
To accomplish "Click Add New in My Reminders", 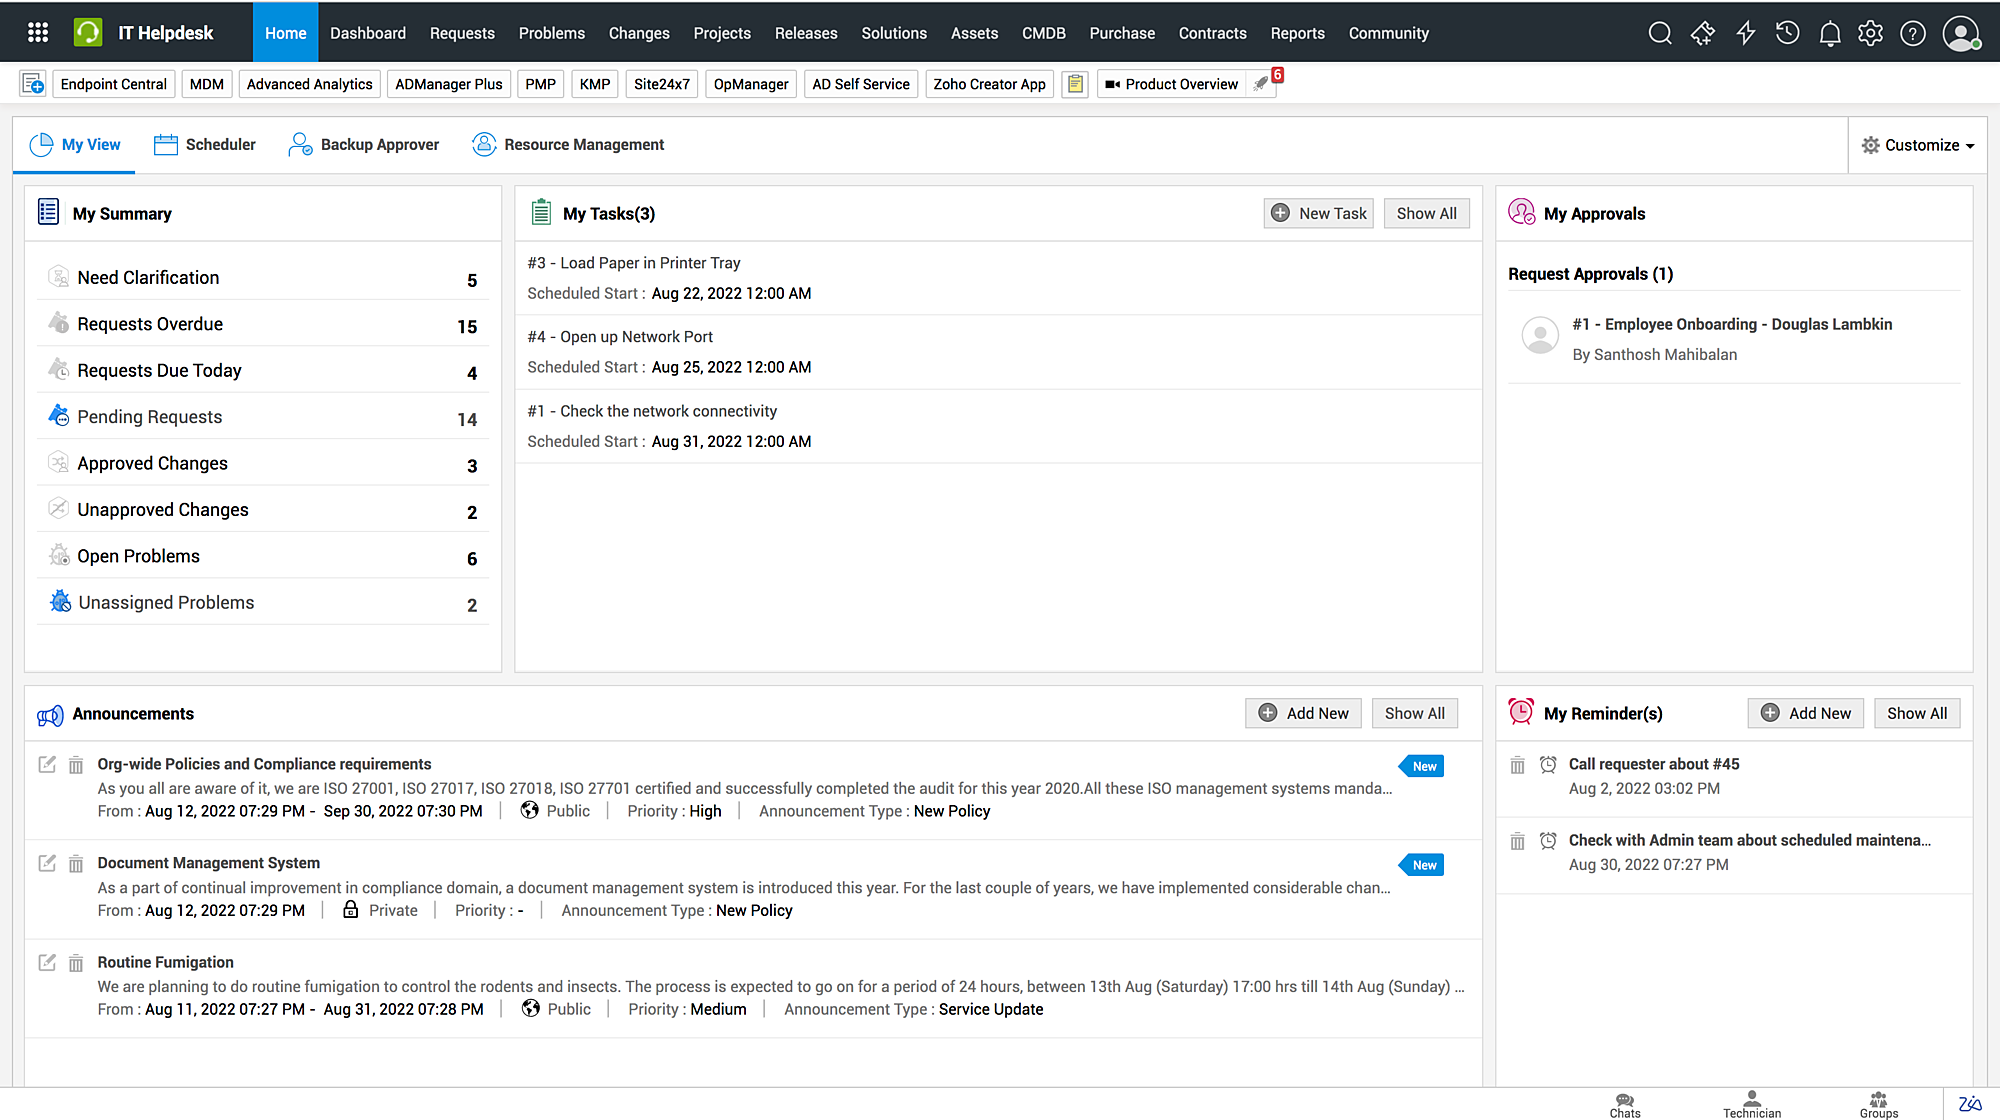I will click(x=1805, y=713).
